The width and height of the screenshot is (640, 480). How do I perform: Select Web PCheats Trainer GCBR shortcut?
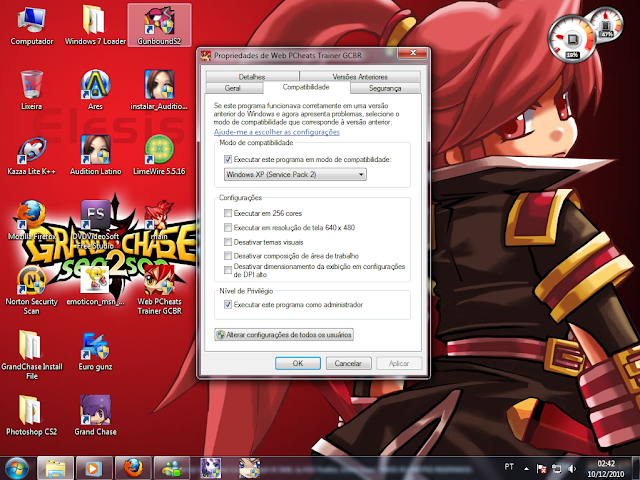click(159, 290)
